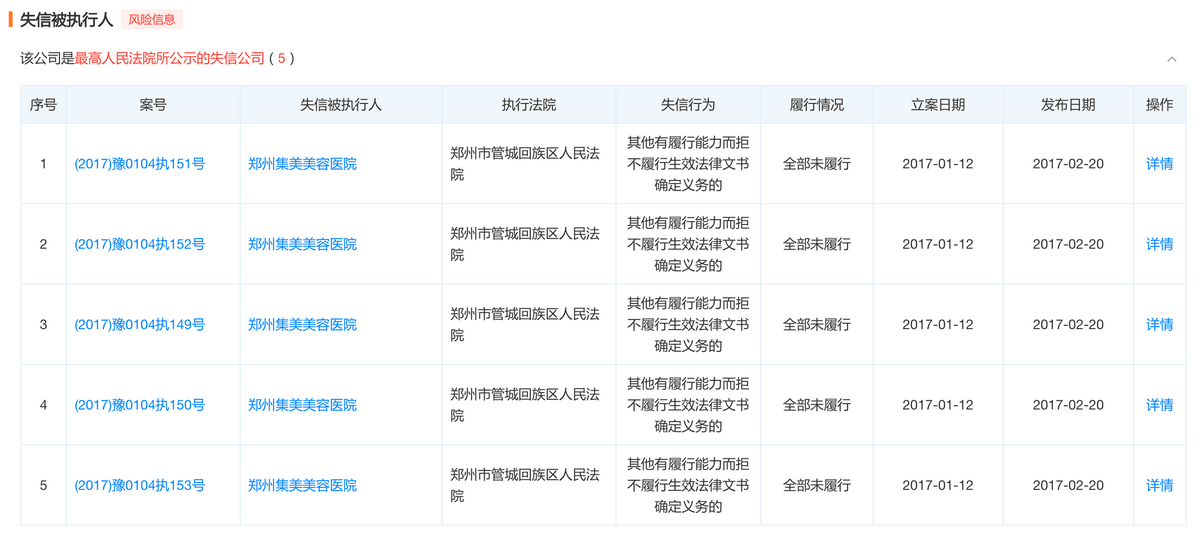This screenshot has height=541, width=1200.
Task: Open case (2017)豫0104执149号
Action: (x=139, y=325)
